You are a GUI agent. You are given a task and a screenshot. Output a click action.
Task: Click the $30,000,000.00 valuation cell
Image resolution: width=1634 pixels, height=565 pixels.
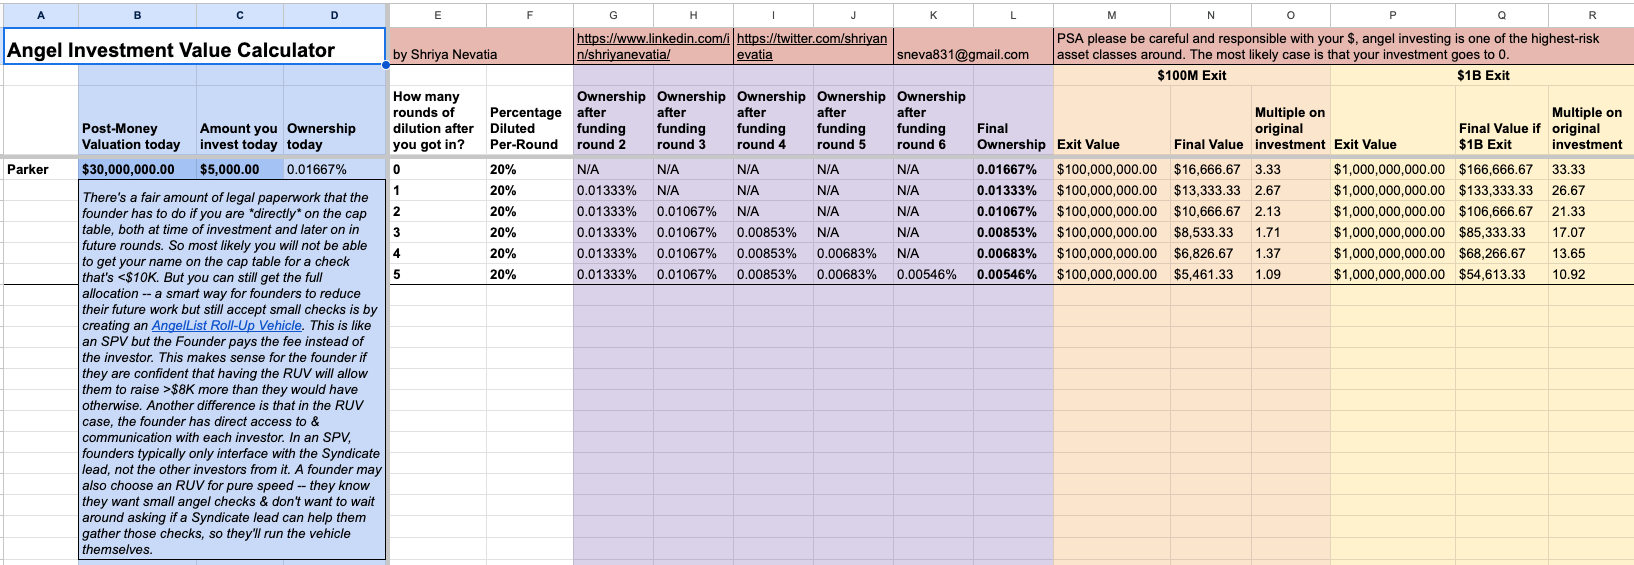click(x=138, y=169)
